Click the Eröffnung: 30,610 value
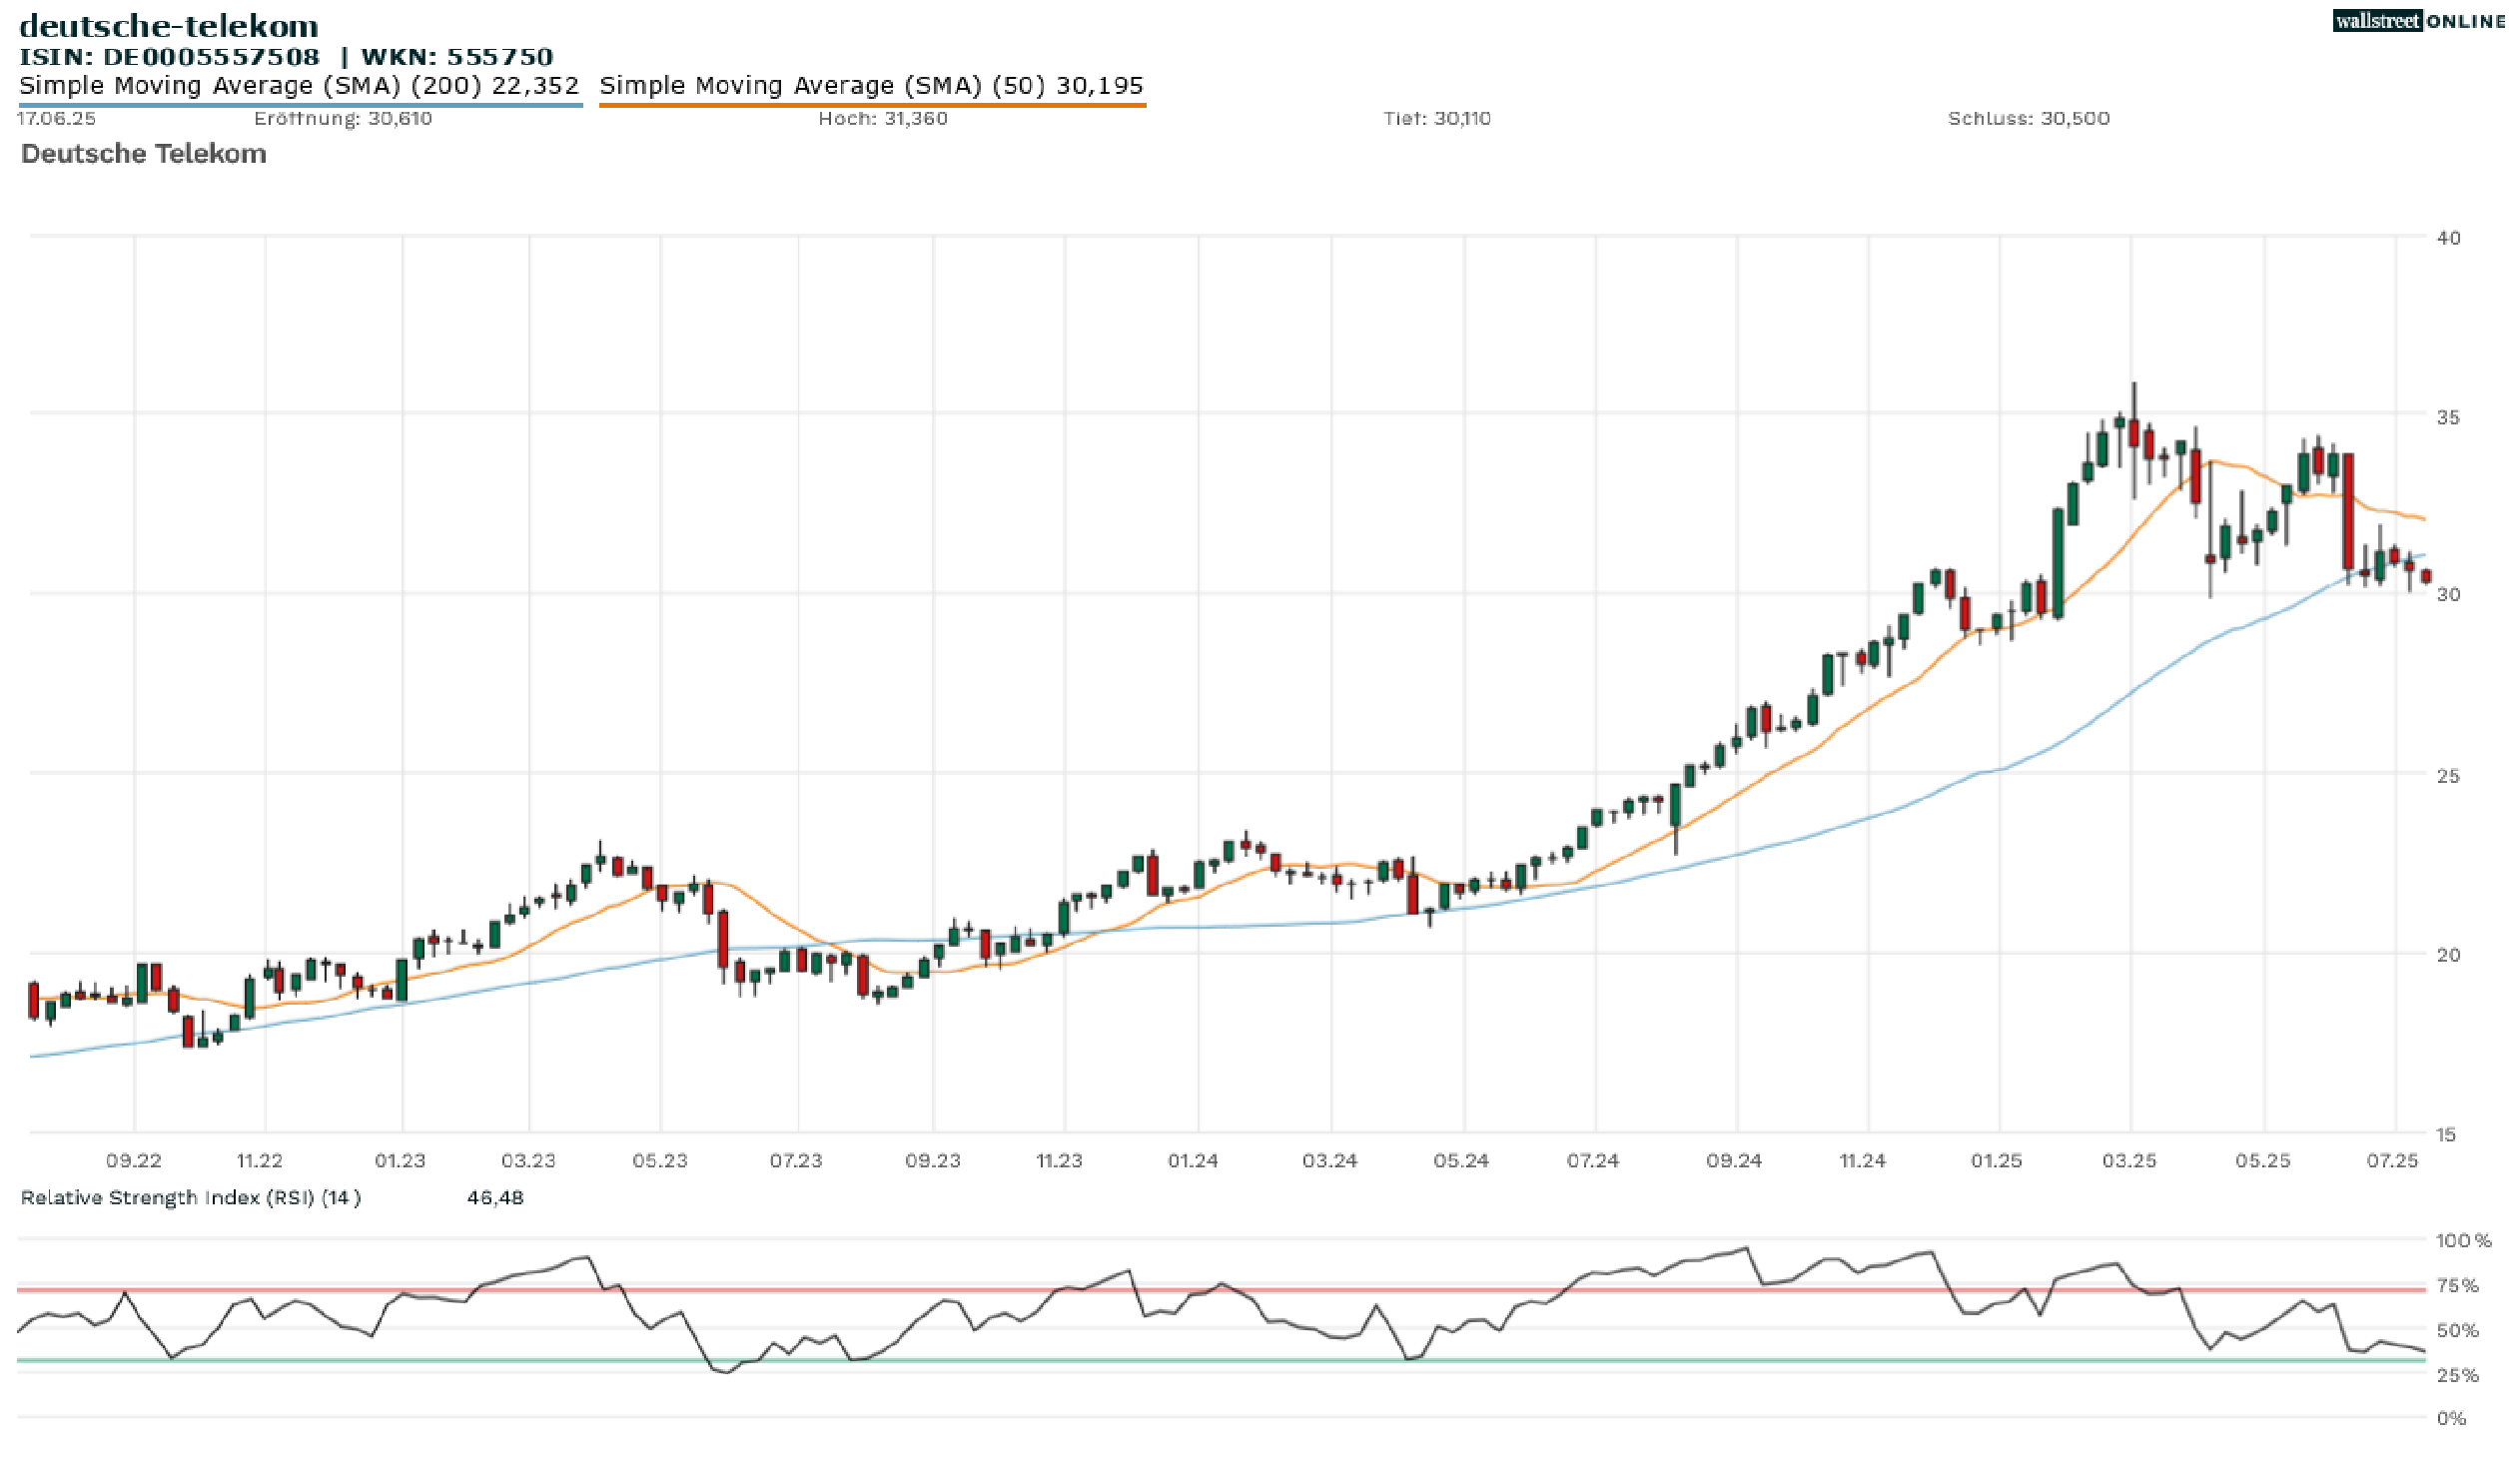Image resolution: width=2520 pixels, height=1468 pixels. pos(343,118)
